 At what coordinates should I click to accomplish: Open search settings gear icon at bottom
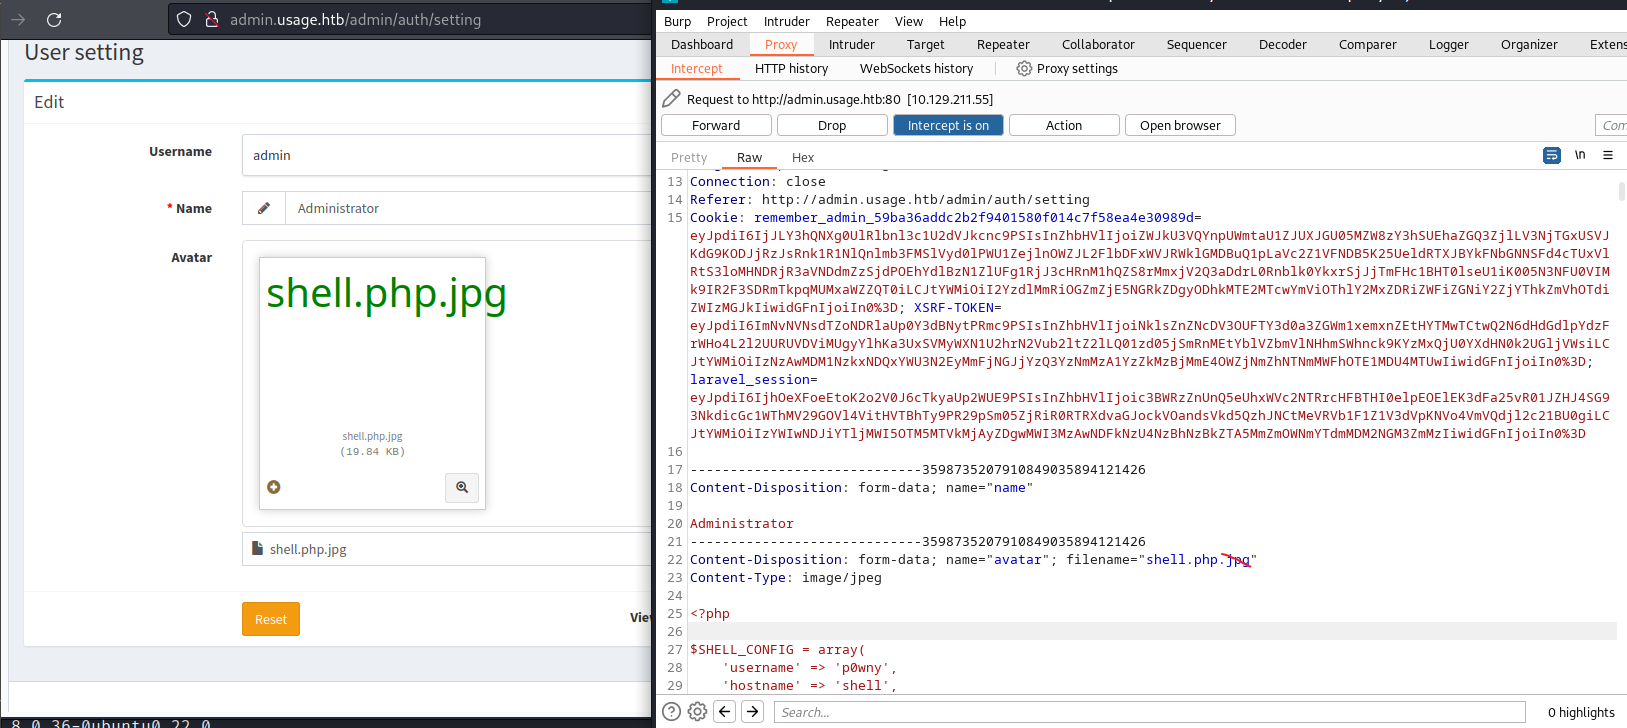(697, 711)
